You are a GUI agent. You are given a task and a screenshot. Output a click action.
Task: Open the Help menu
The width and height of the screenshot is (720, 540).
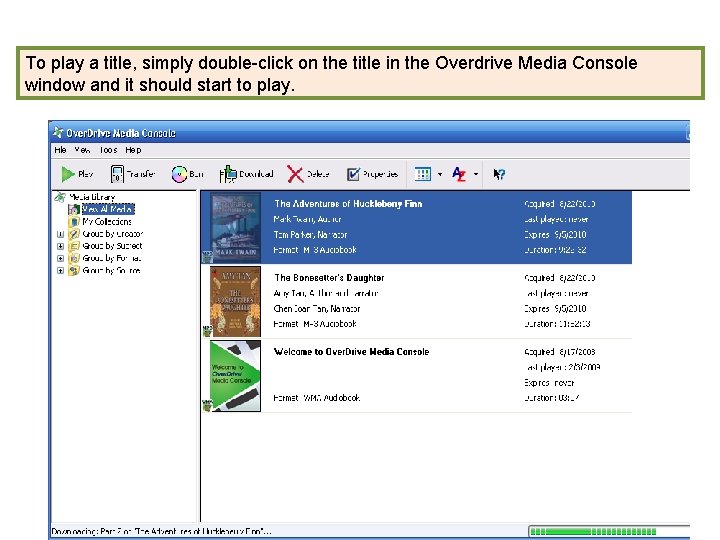133,150
